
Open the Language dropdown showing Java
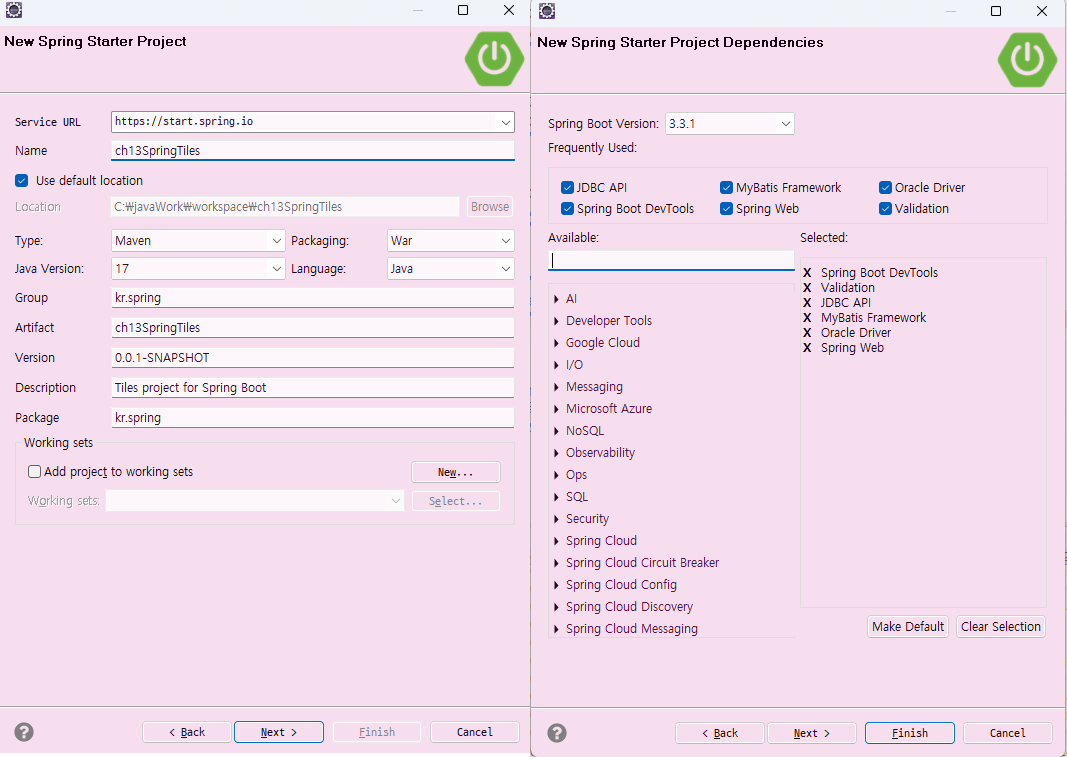[506, 269]
